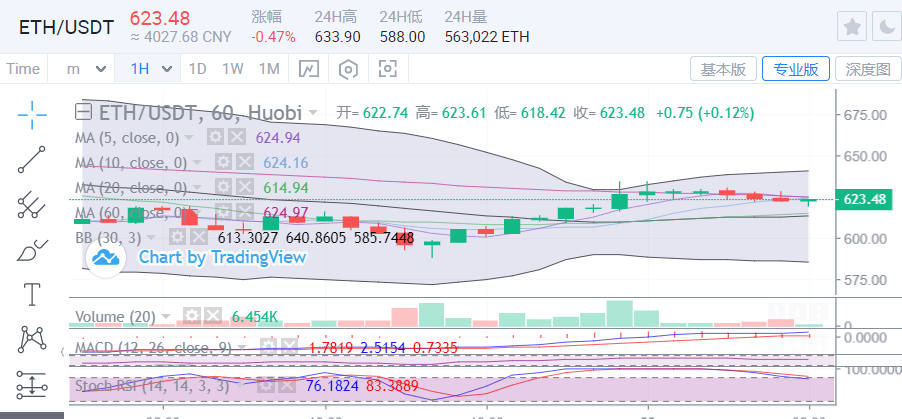Click the ETH/USDT pair title

[x=66, y=27]
